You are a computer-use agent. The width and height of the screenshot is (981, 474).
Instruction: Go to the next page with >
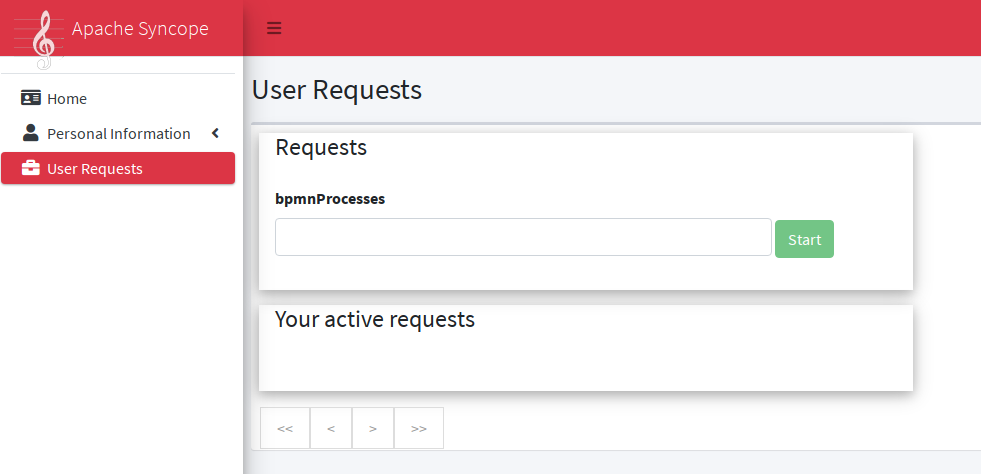(373, 428)
